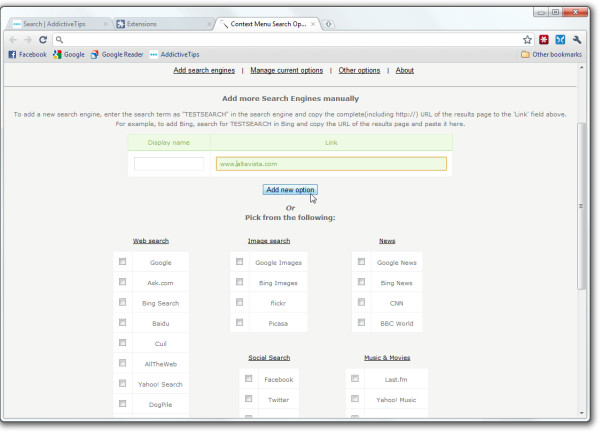The height and width of the screenshot is (432, 600).
Task: Check the Twitter checkbox
Action: pyautogui.click(x=249, y=399)
